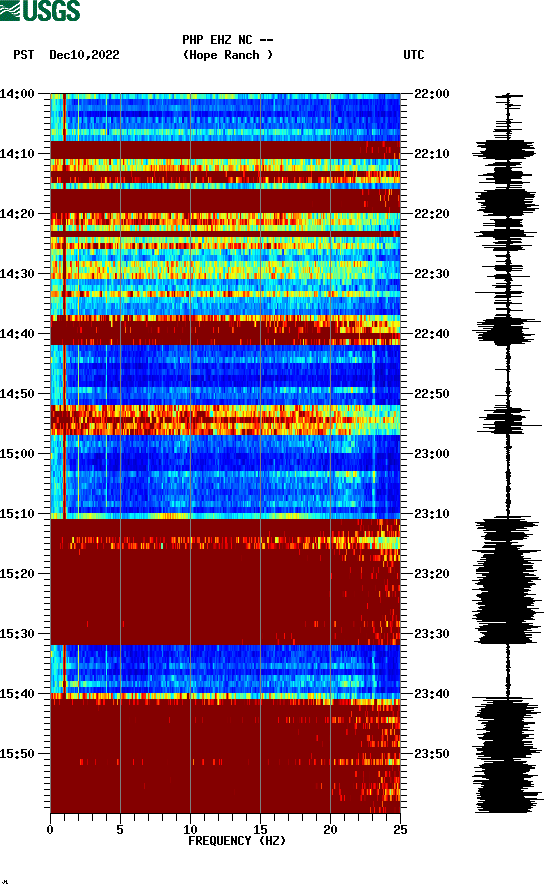Screen dimensions: 552x893
Task: Click the 5 Hz frequency axis label
Action: pos(120,830)
